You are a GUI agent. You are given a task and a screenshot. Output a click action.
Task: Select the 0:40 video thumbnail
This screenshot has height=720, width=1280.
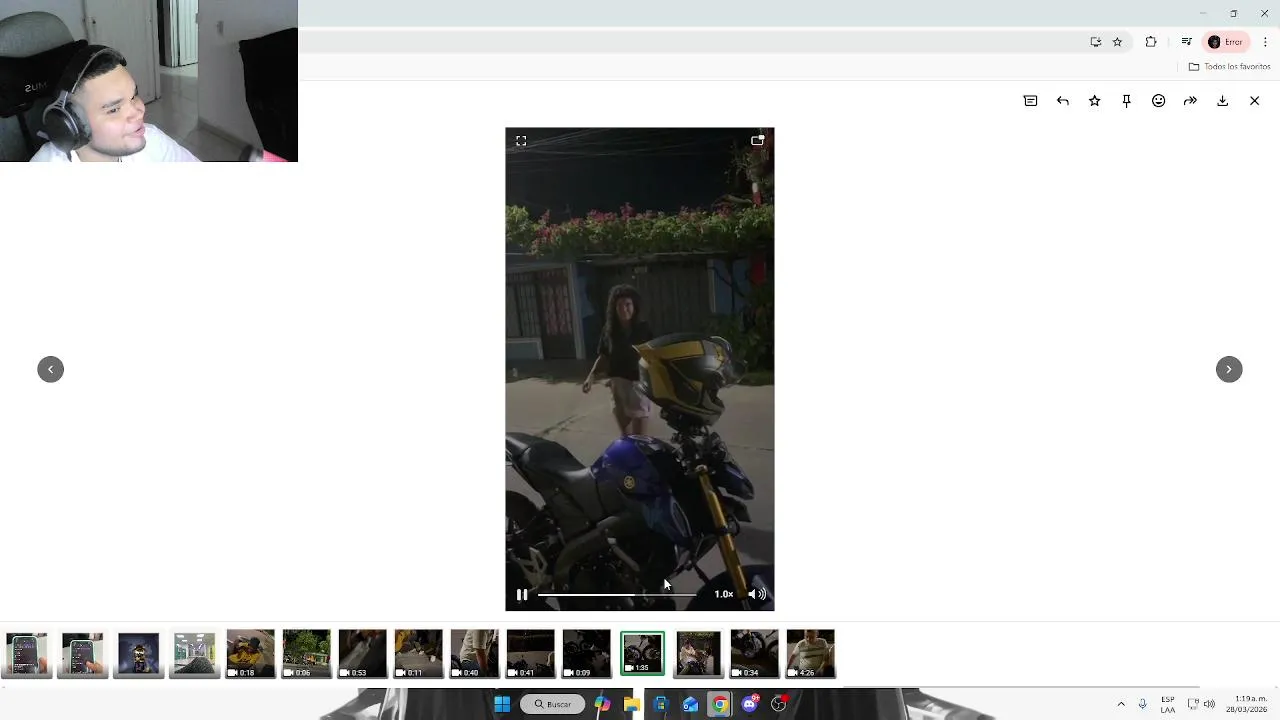[474, 653]
